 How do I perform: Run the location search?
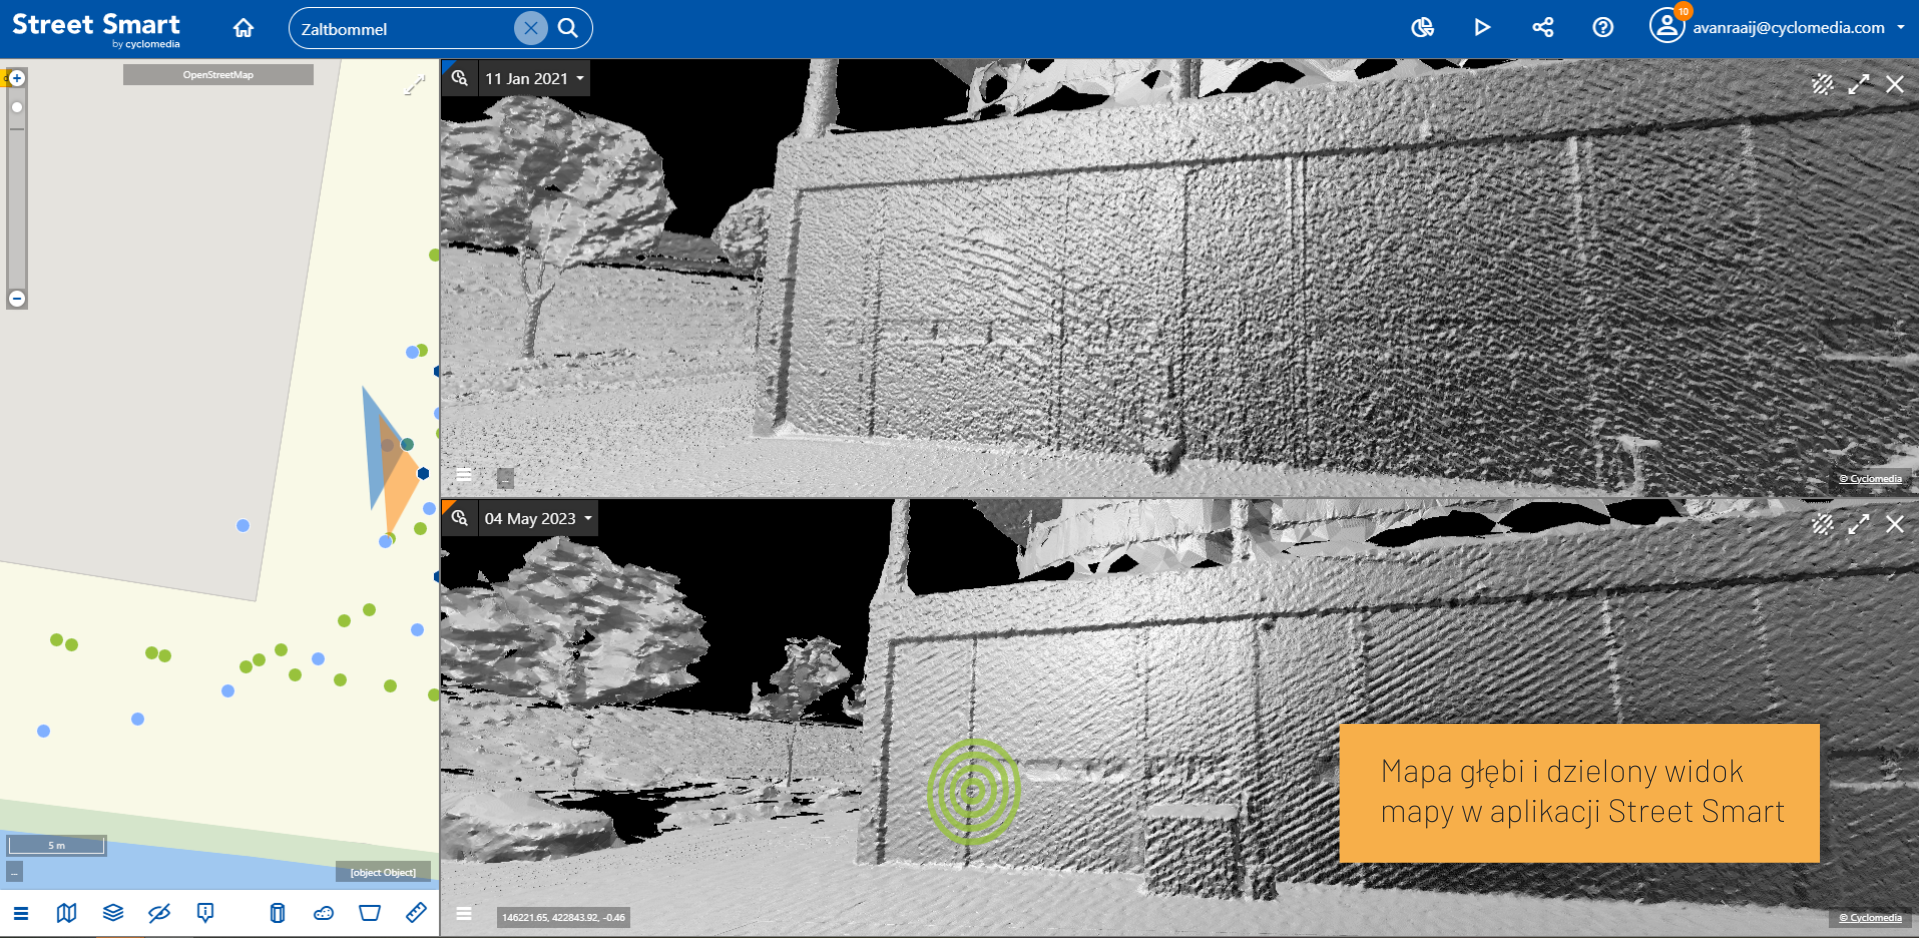click(x=568, y=28)
